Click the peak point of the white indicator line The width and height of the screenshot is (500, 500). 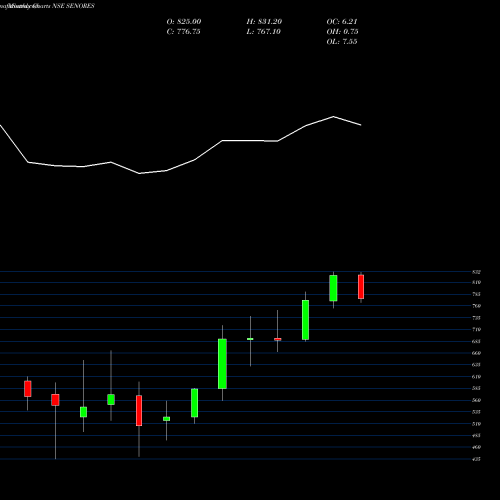(x=333, y=117)
